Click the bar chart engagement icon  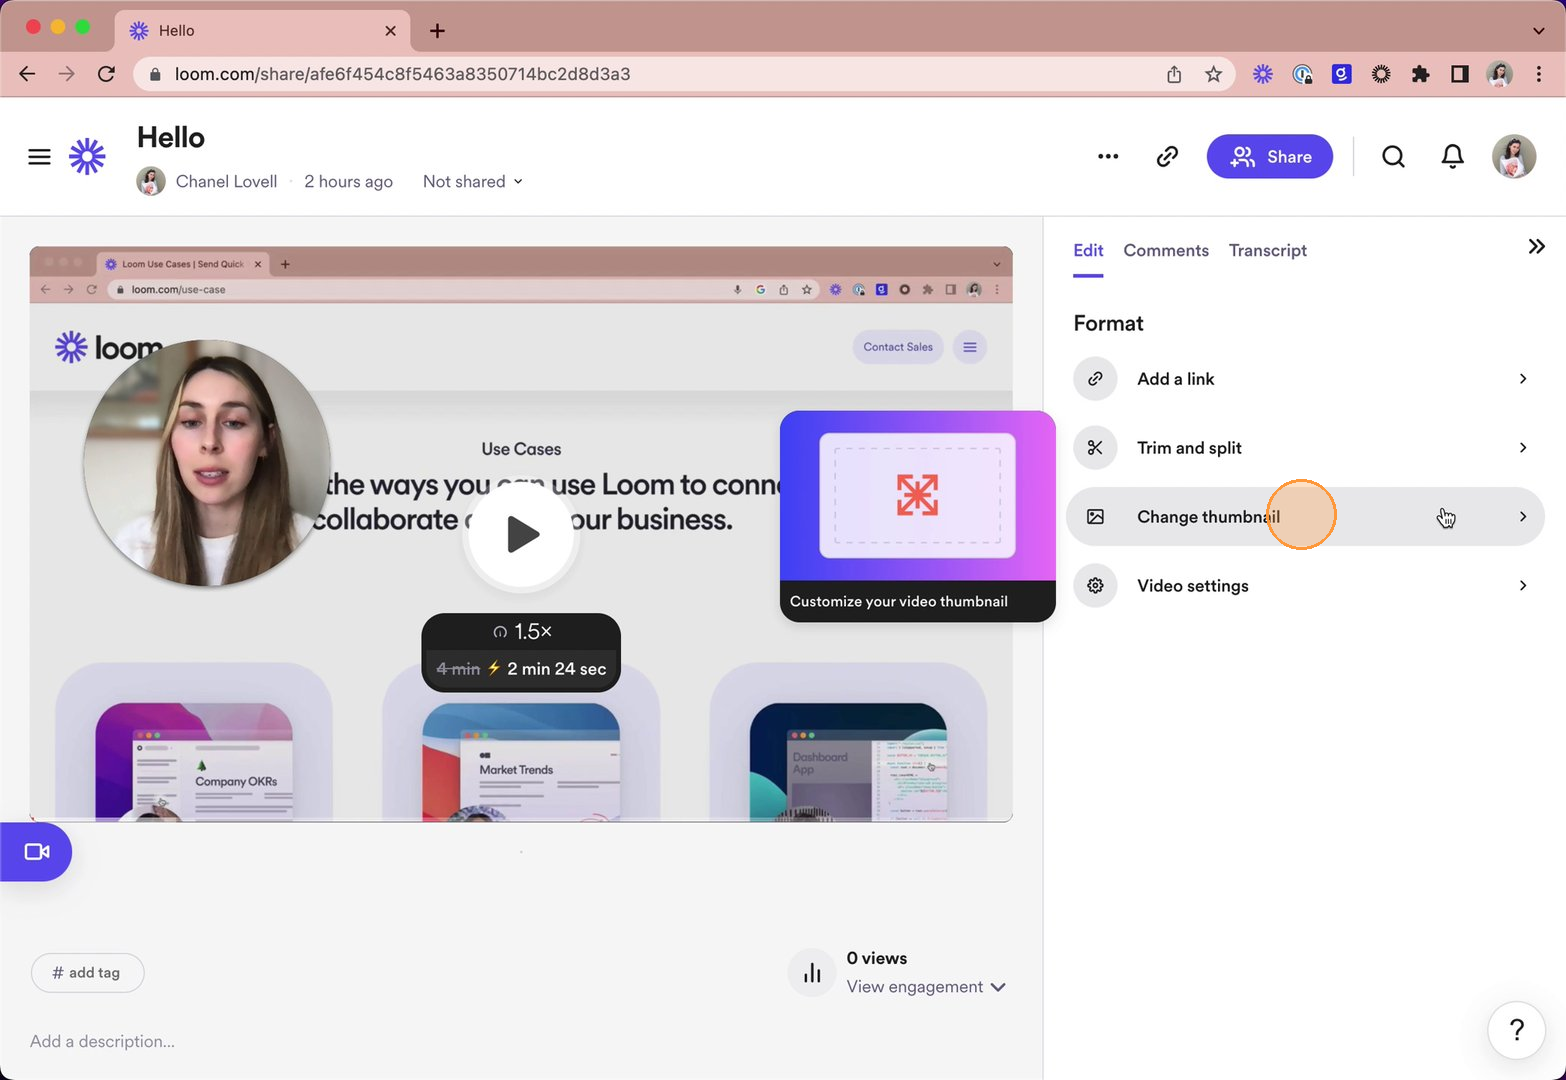812,973
